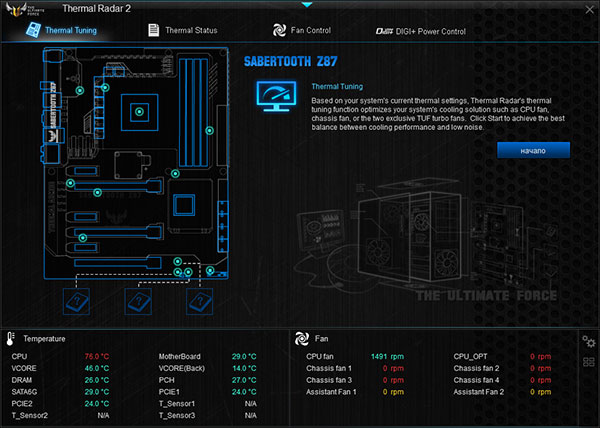The height and width of the screenshot is (428, 600).
Task: Click the thermometer Temperature panel icon
Action: click(x=10, y=339)
